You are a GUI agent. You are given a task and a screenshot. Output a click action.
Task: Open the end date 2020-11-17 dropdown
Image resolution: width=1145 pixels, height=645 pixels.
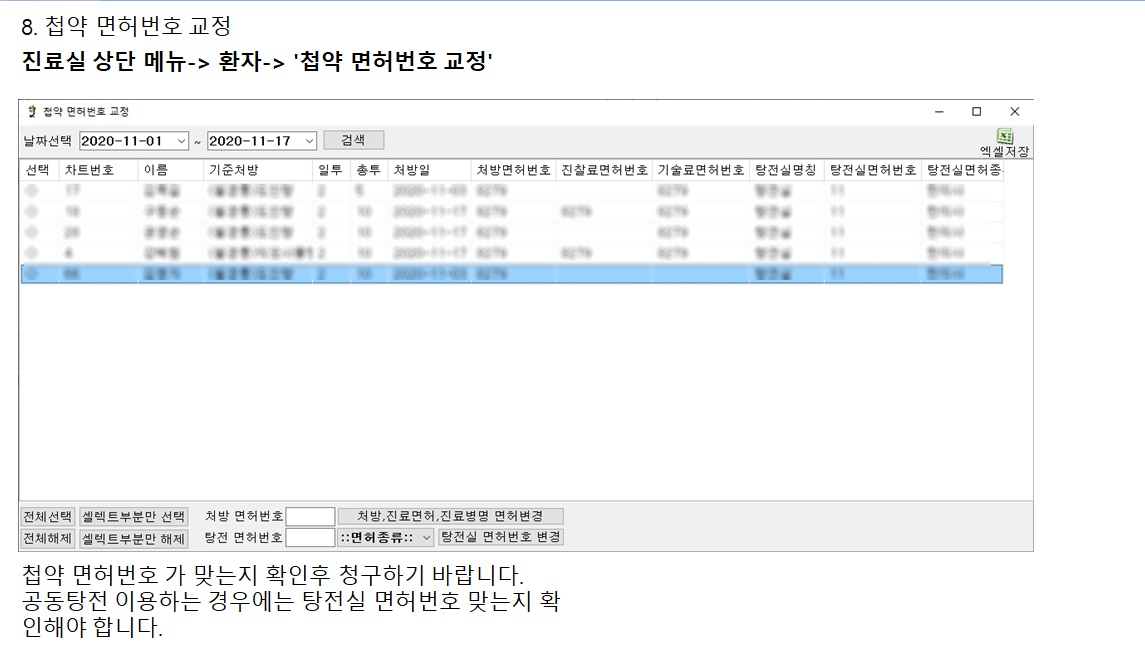pos(309,141)
